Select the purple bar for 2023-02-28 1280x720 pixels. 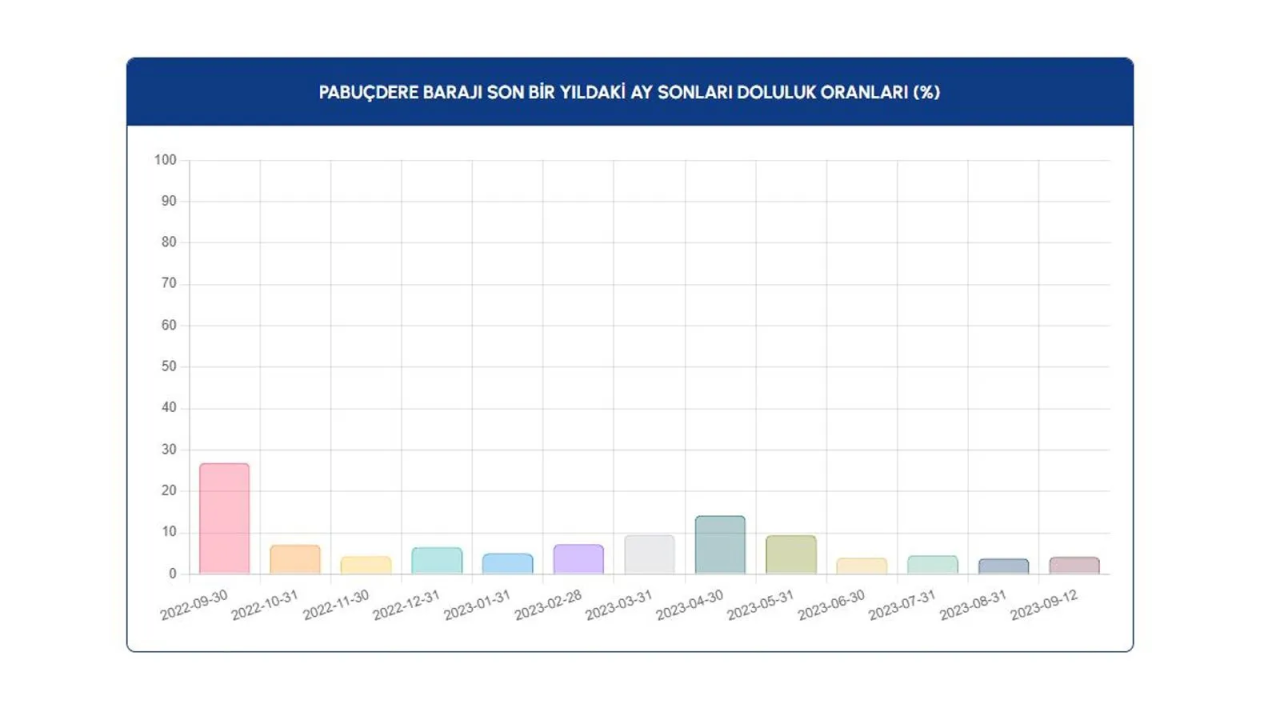[578, 560]
